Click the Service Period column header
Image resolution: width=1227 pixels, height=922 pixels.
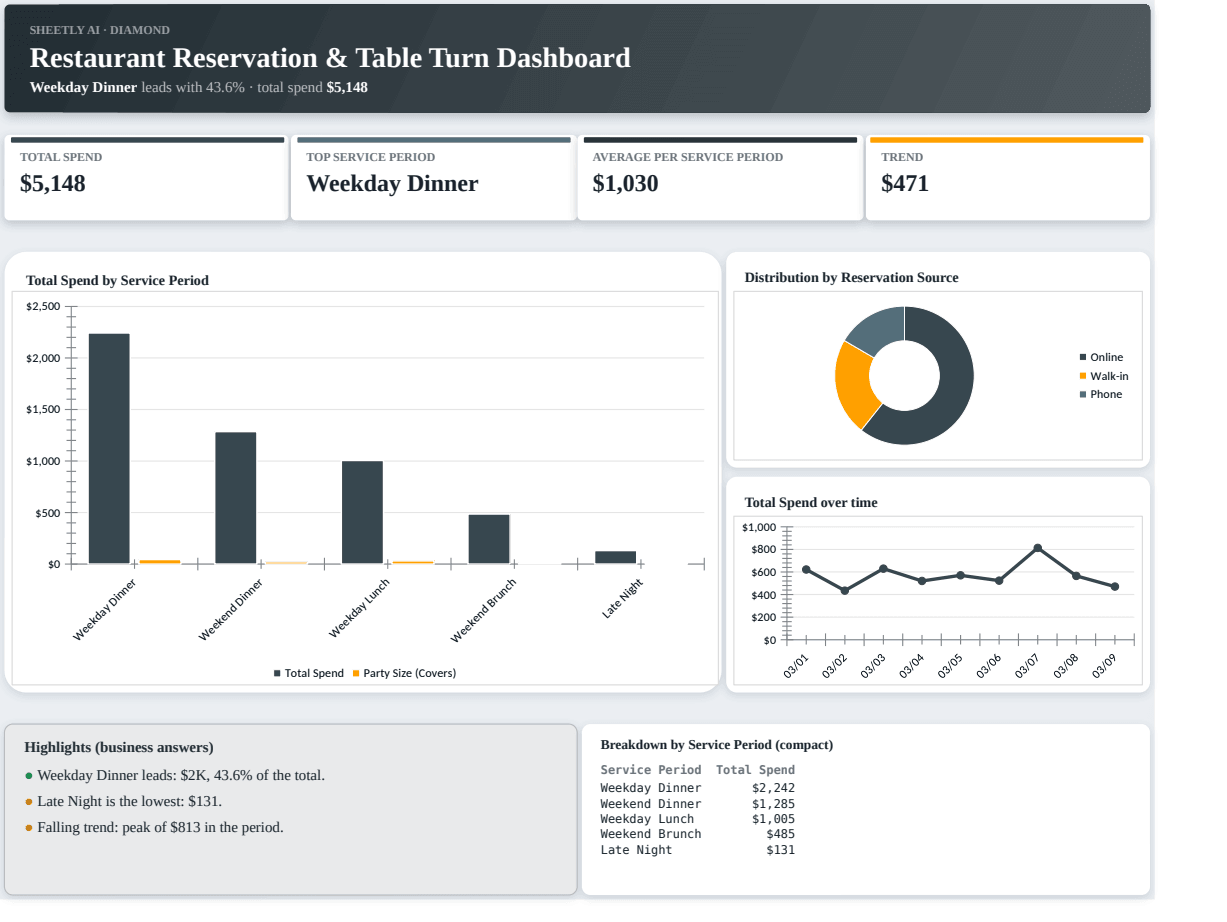point(651,770)
